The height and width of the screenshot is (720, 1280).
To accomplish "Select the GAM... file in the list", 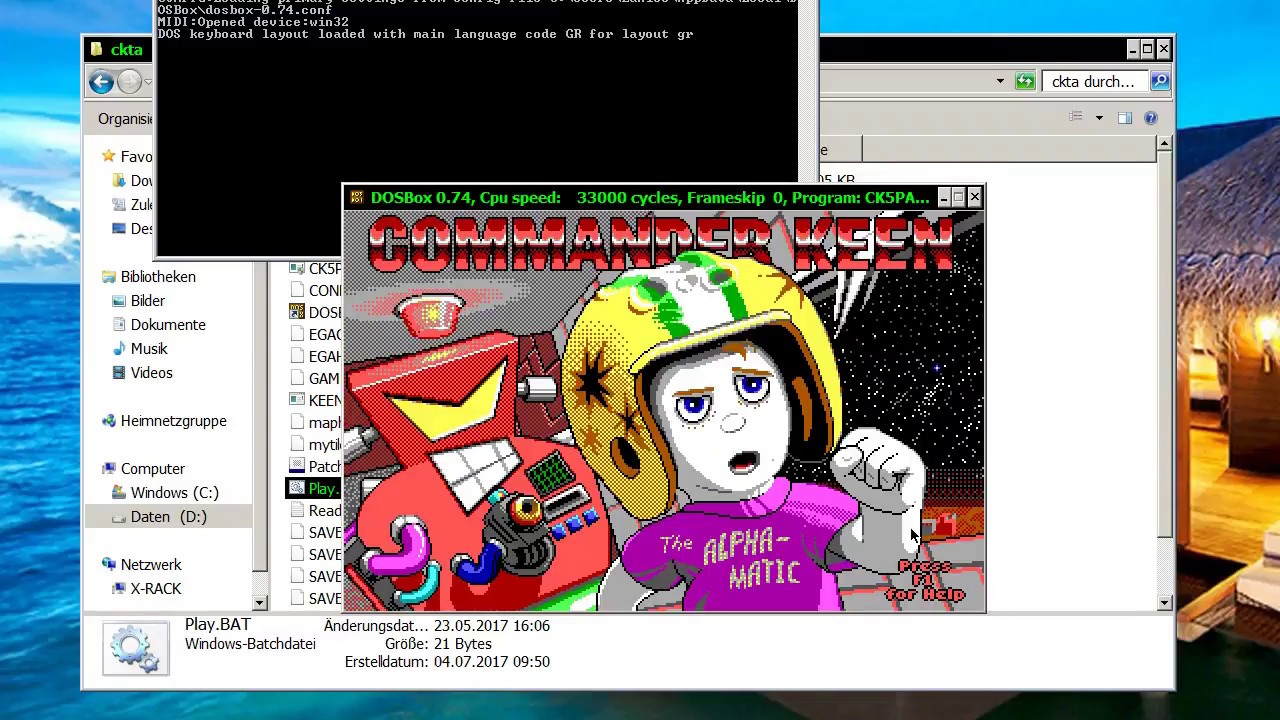I will (314, 378).
